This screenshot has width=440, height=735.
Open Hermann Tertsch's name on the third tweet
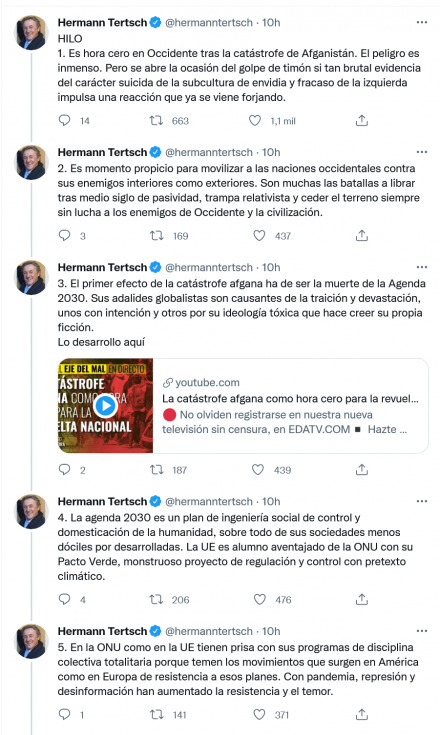[102, 267]
